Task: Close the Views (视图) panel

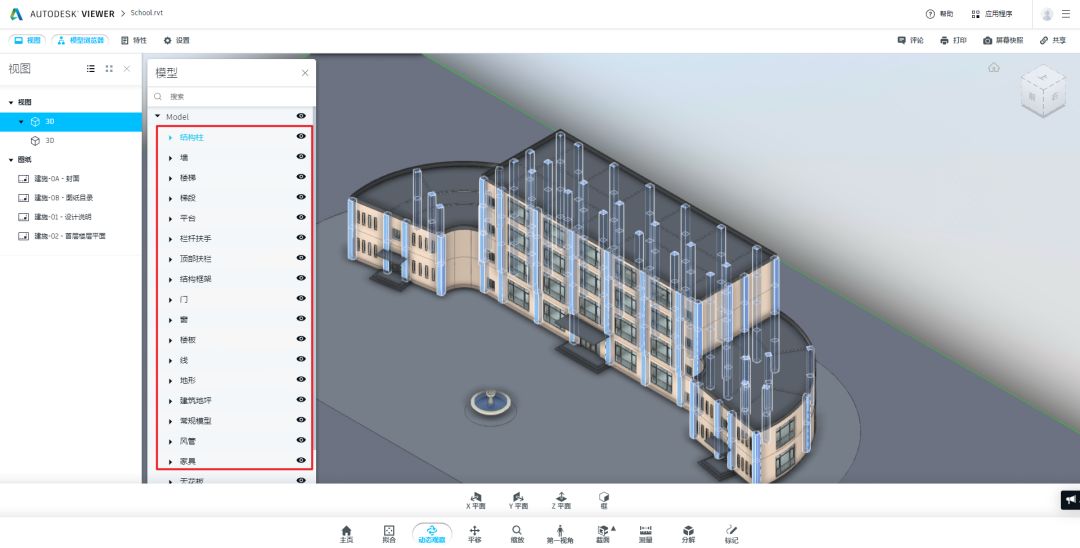Action: tap(127, 69)
